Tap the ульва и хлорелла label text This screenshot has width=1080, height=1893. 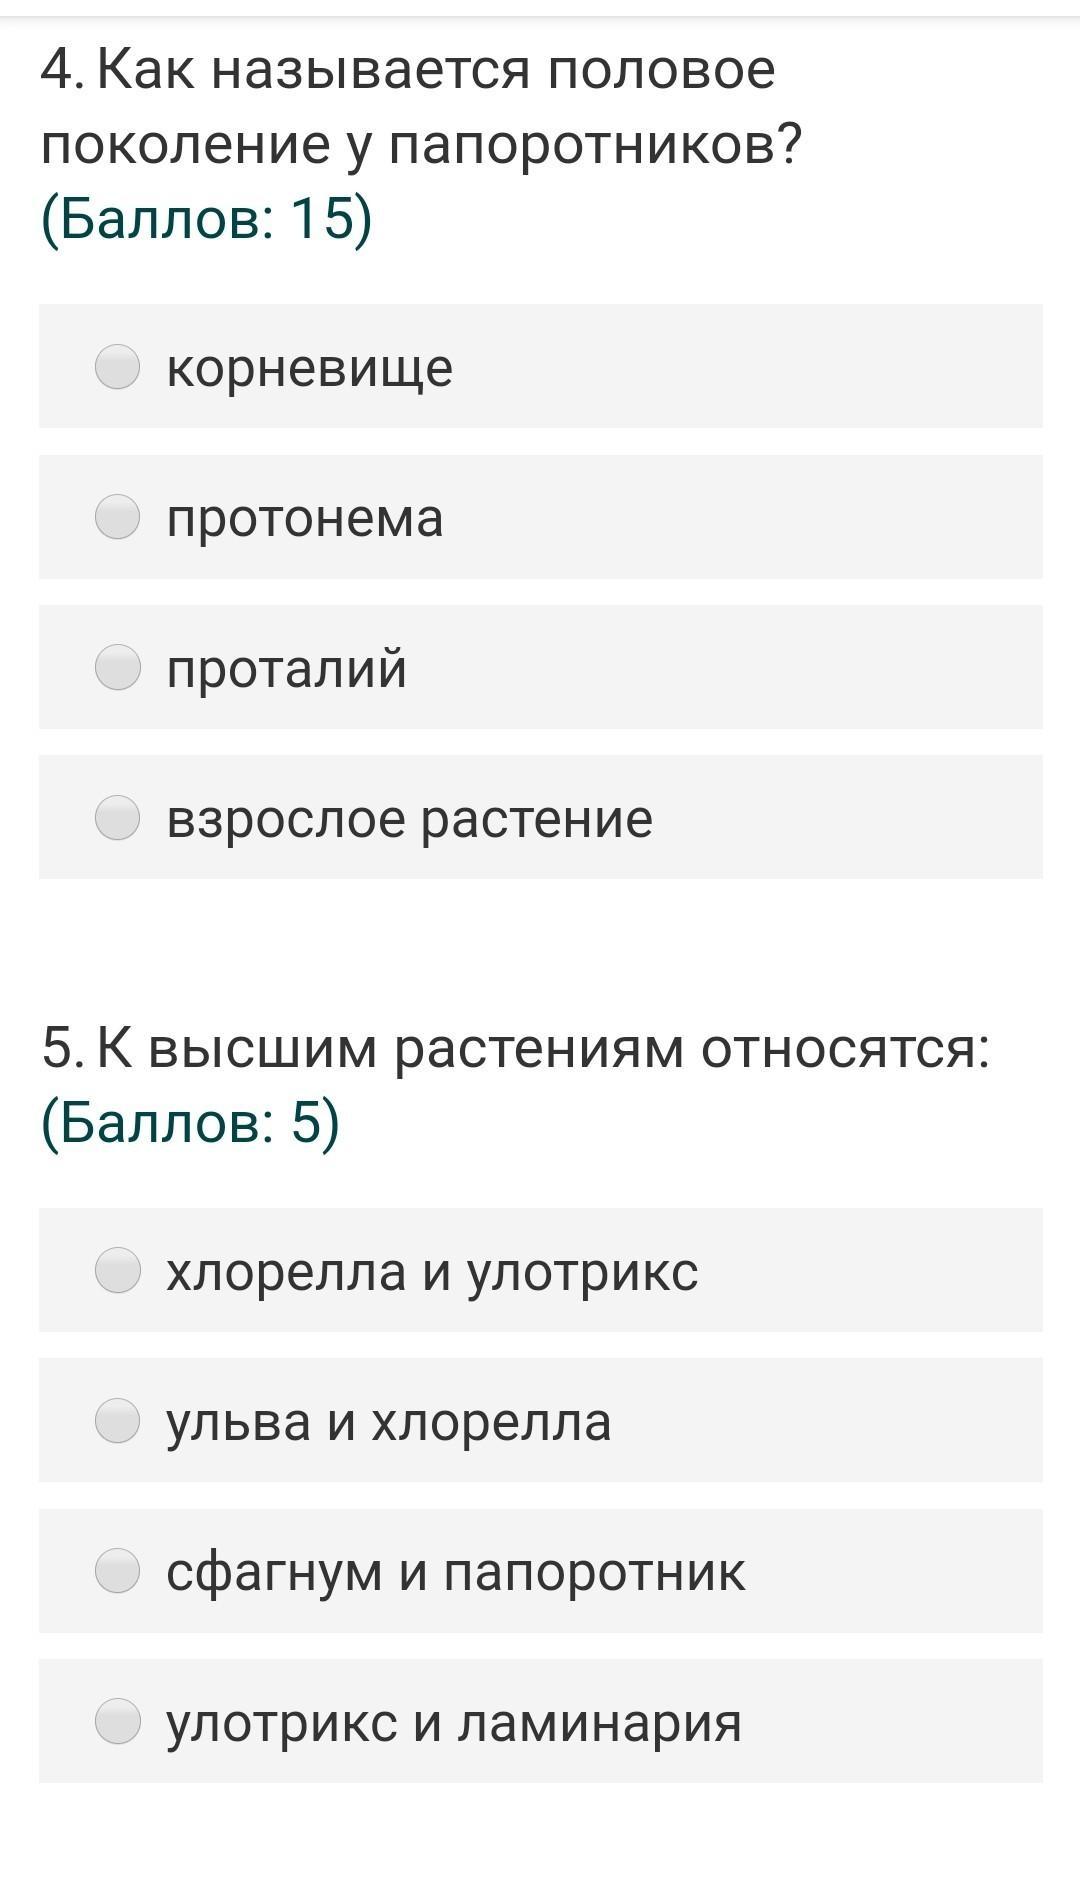pyautogui.click(x=388, y=1422)
